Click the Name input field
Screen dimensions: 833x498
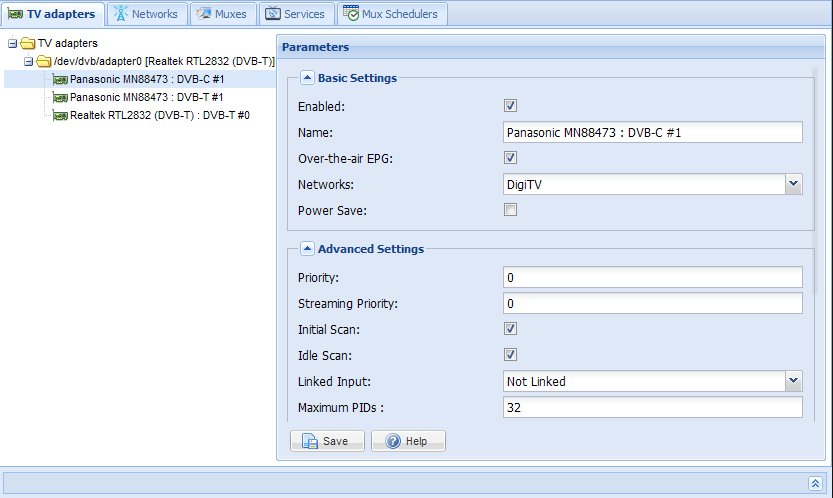652,132
